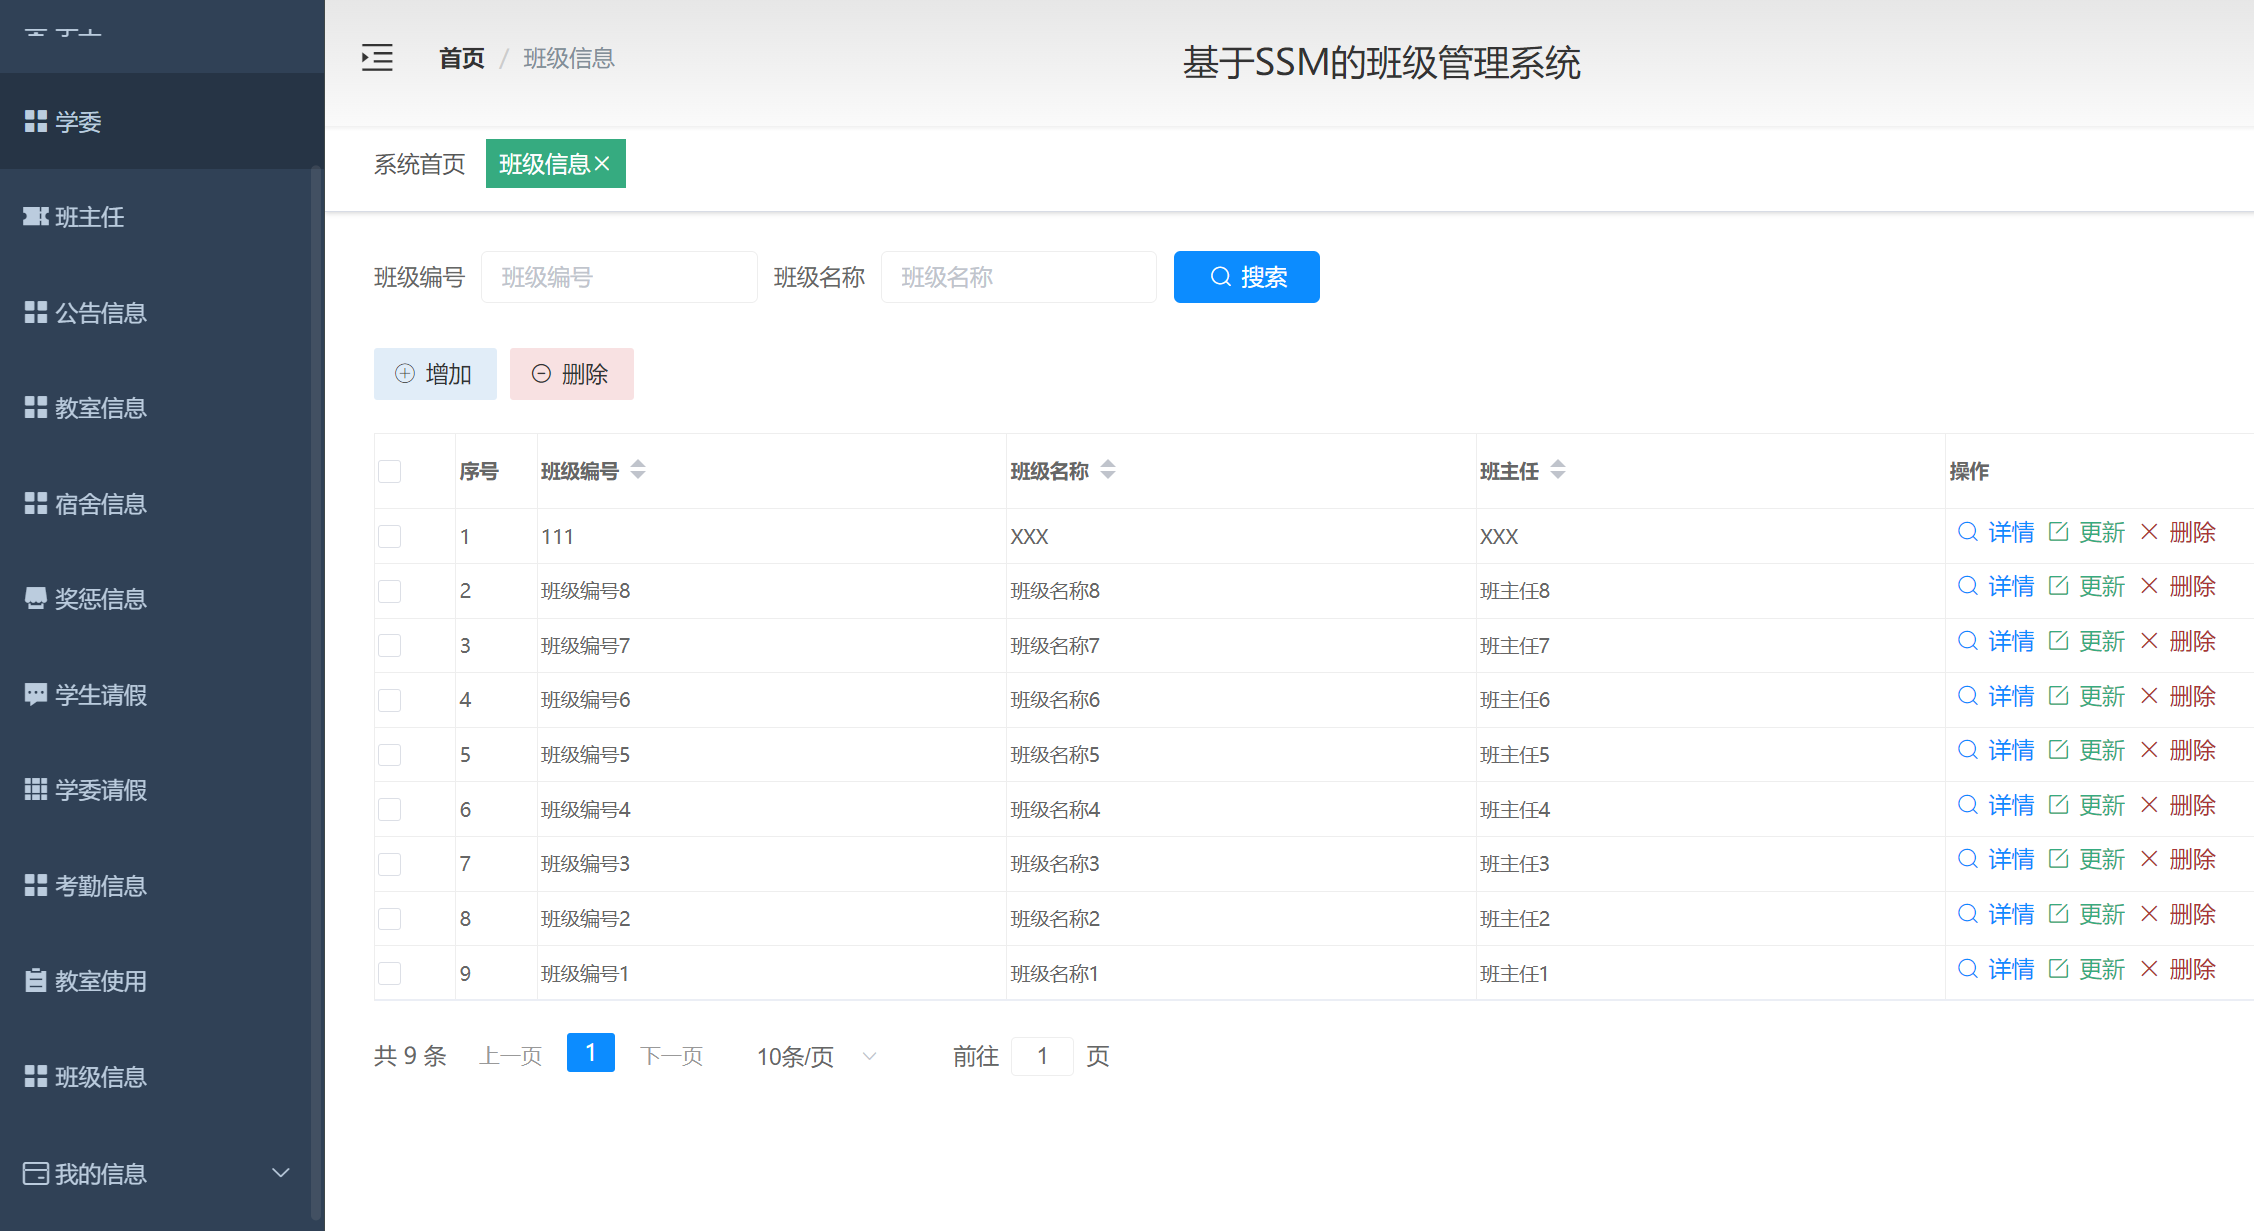The height and width of the screenshot is (1231, 2254).
Task: Sort 班级名称 column with ascending arrow
Action: [x=1108, y=464]
